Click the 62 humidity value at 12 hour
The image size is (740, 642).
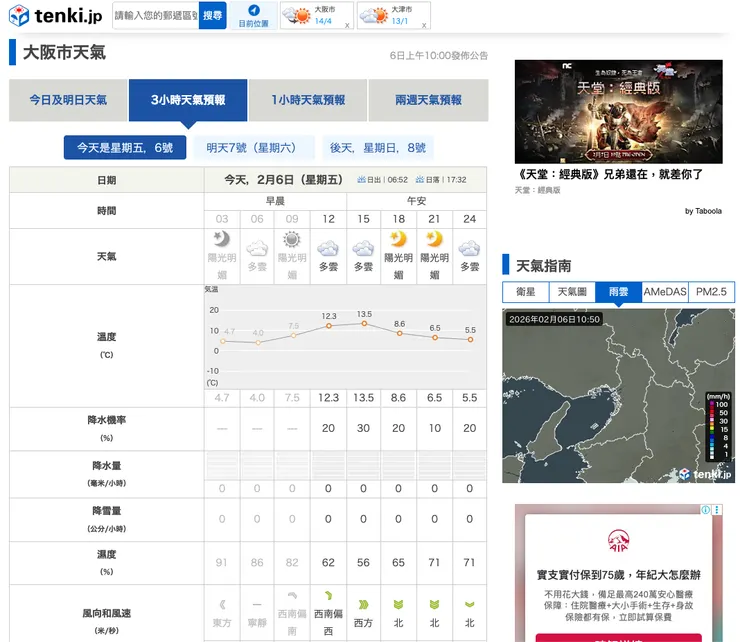(328, 562)
